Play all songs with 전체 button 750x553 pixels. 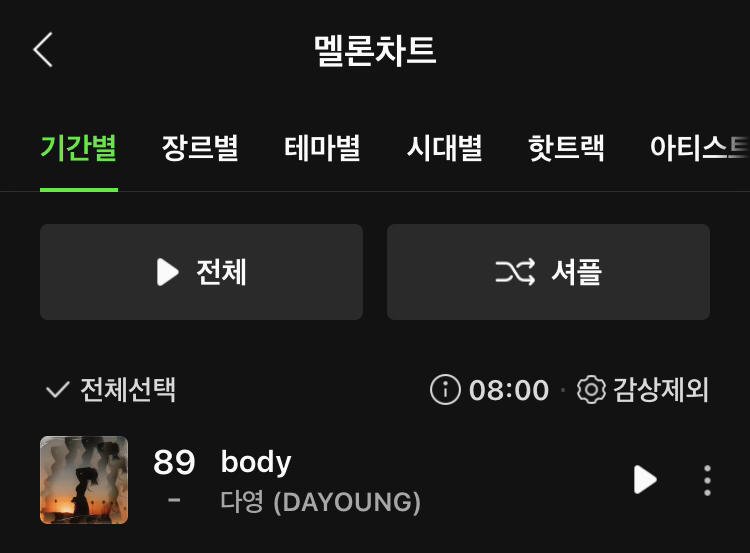coord(201,272)
